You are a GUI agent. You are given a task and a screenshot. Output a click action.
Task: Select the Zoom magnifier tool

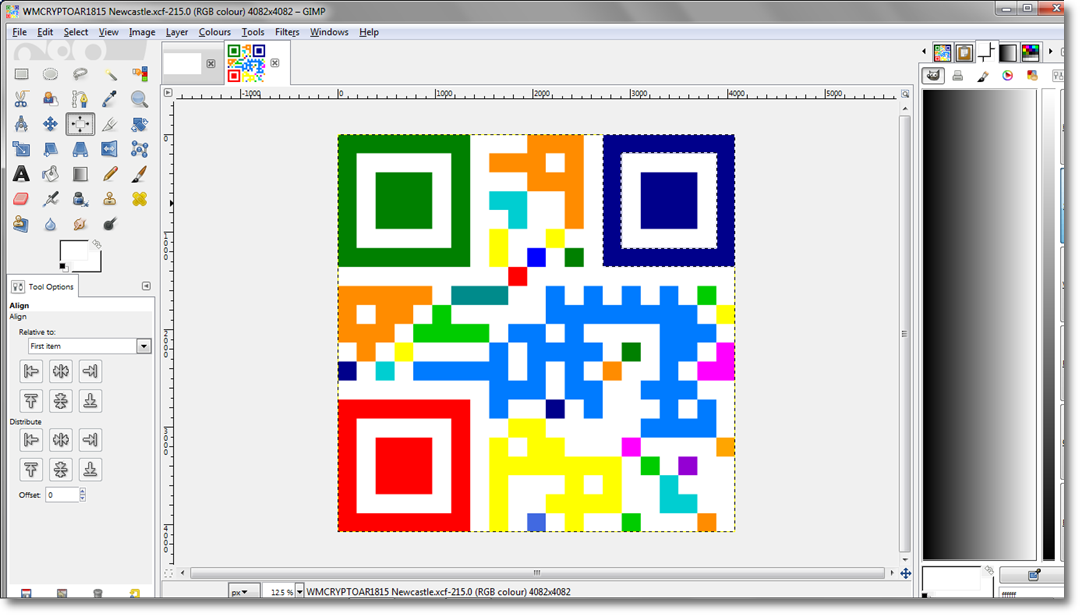(x=139, y=99)
